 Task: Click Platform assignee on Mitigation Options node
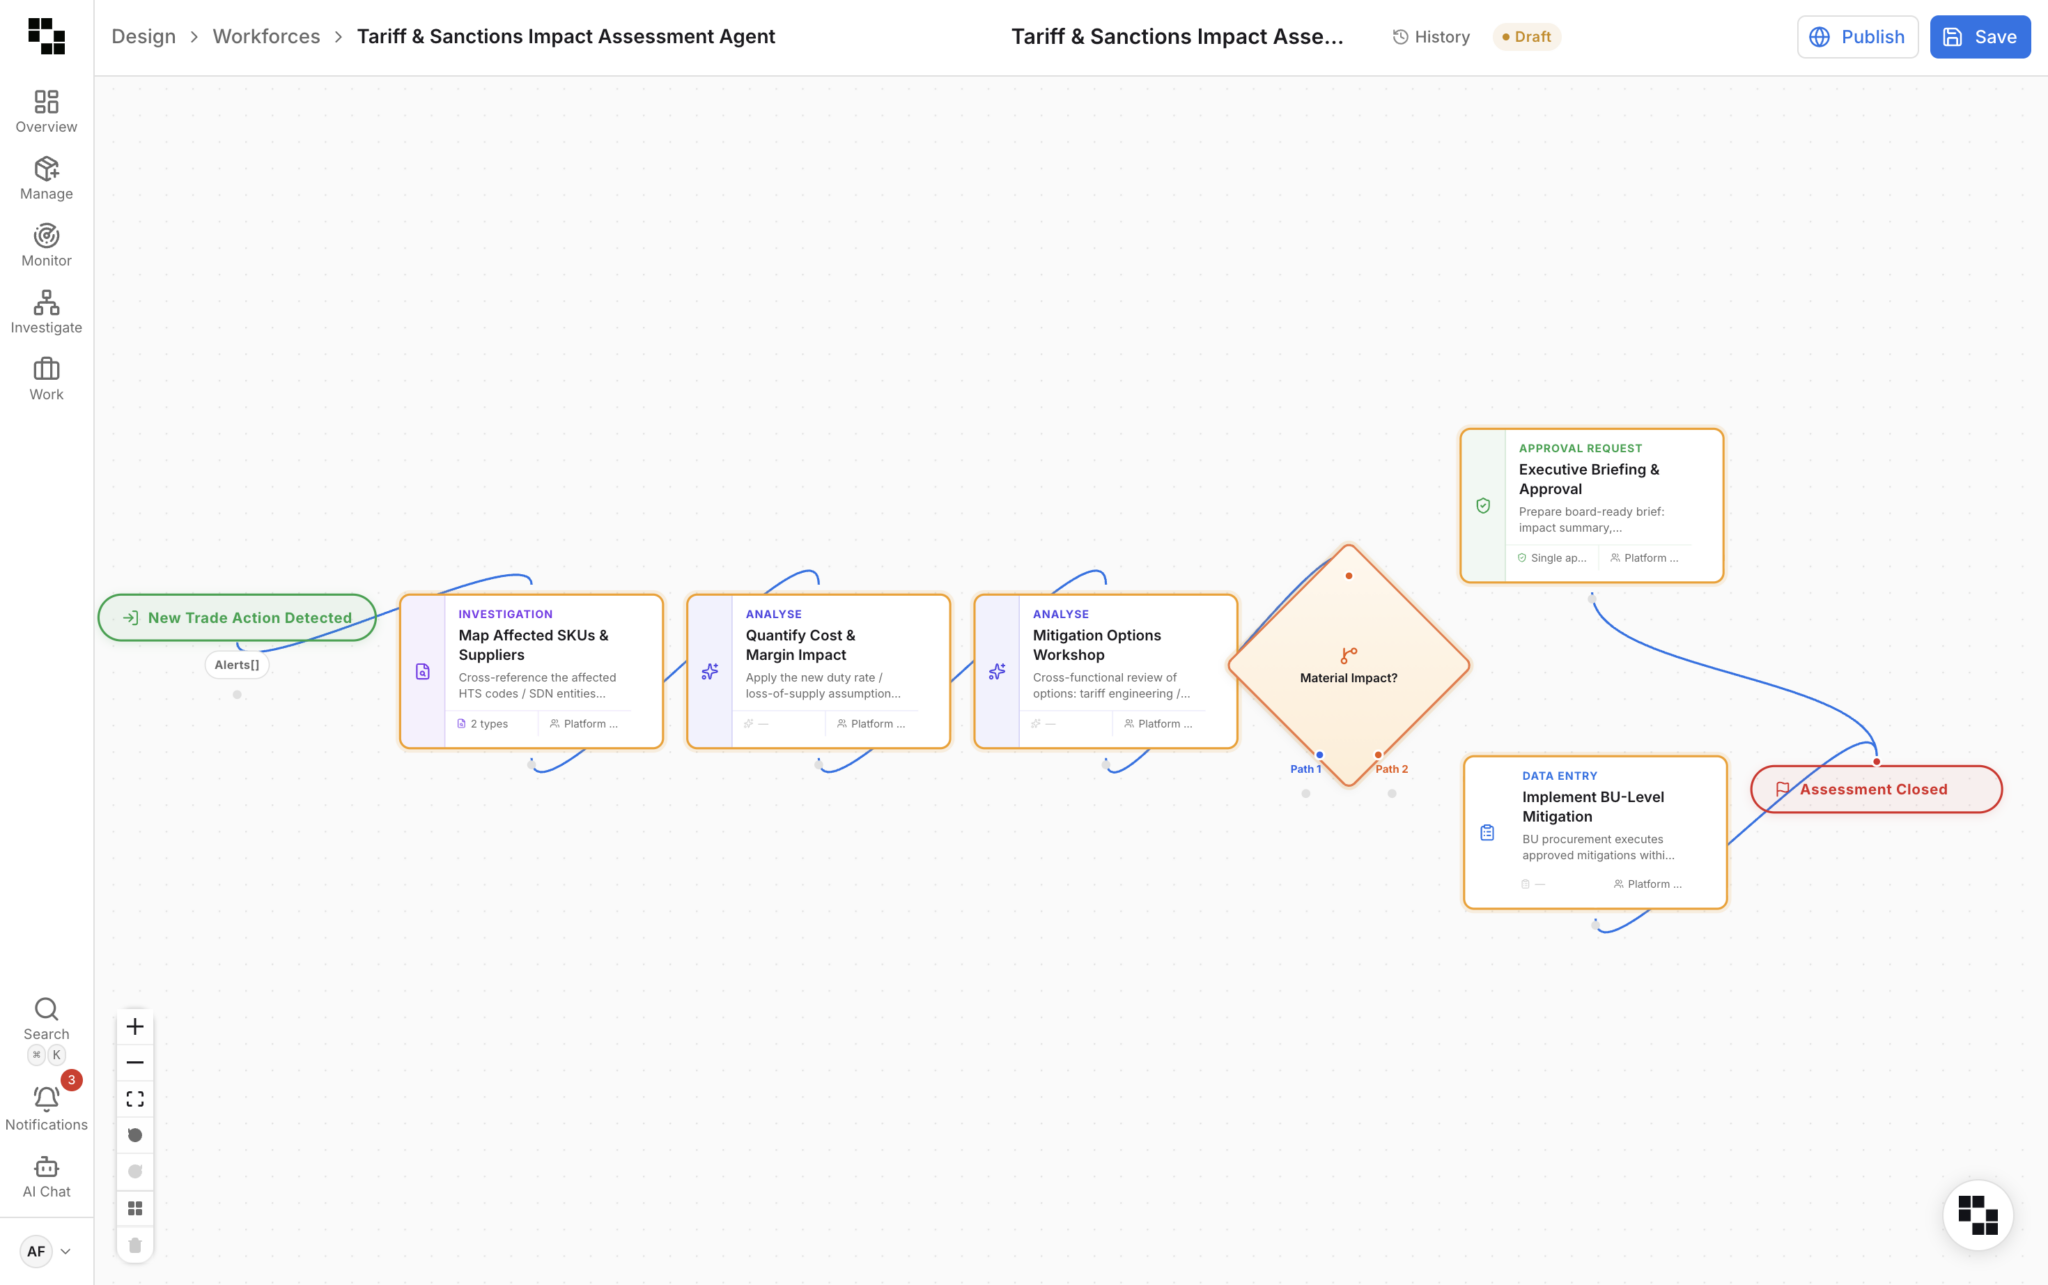(1158, 723)
